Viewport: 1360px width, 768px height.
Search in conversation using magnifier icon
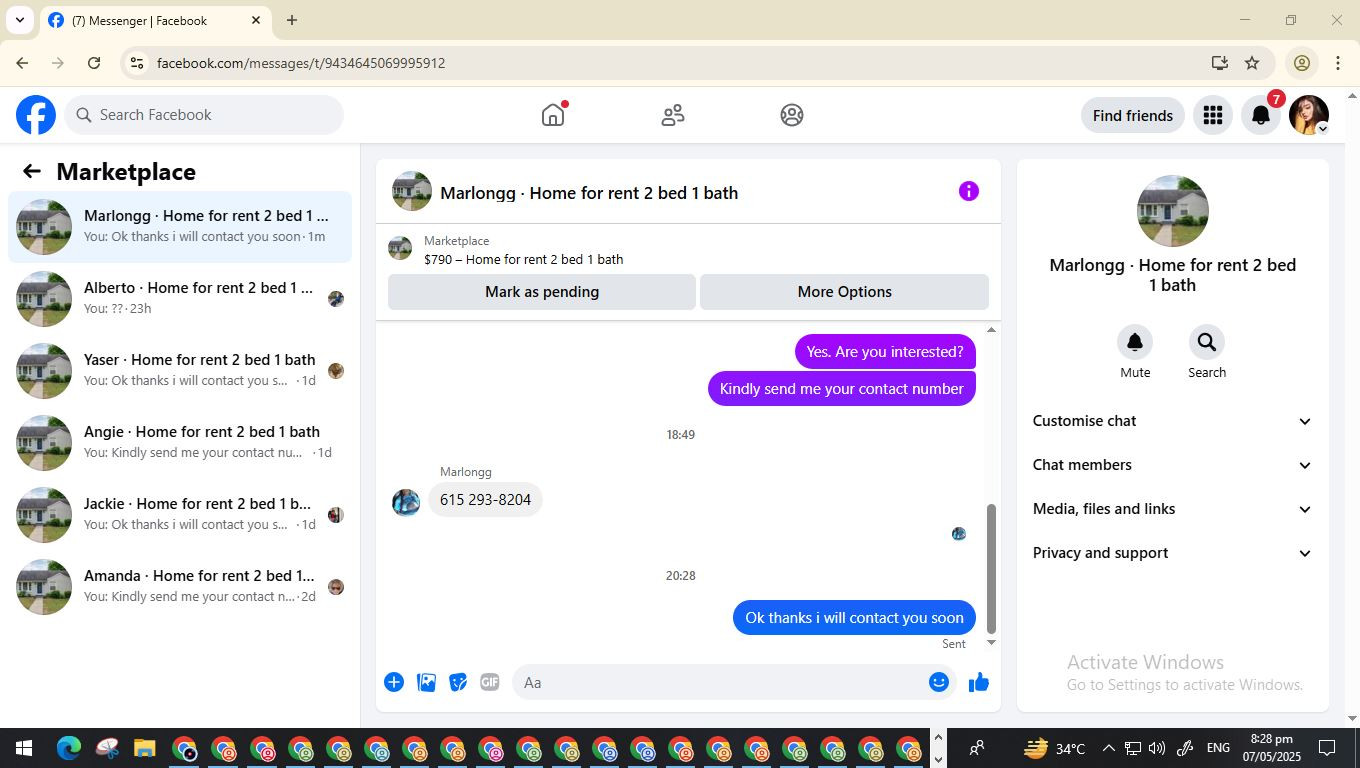pos(1207,342)
